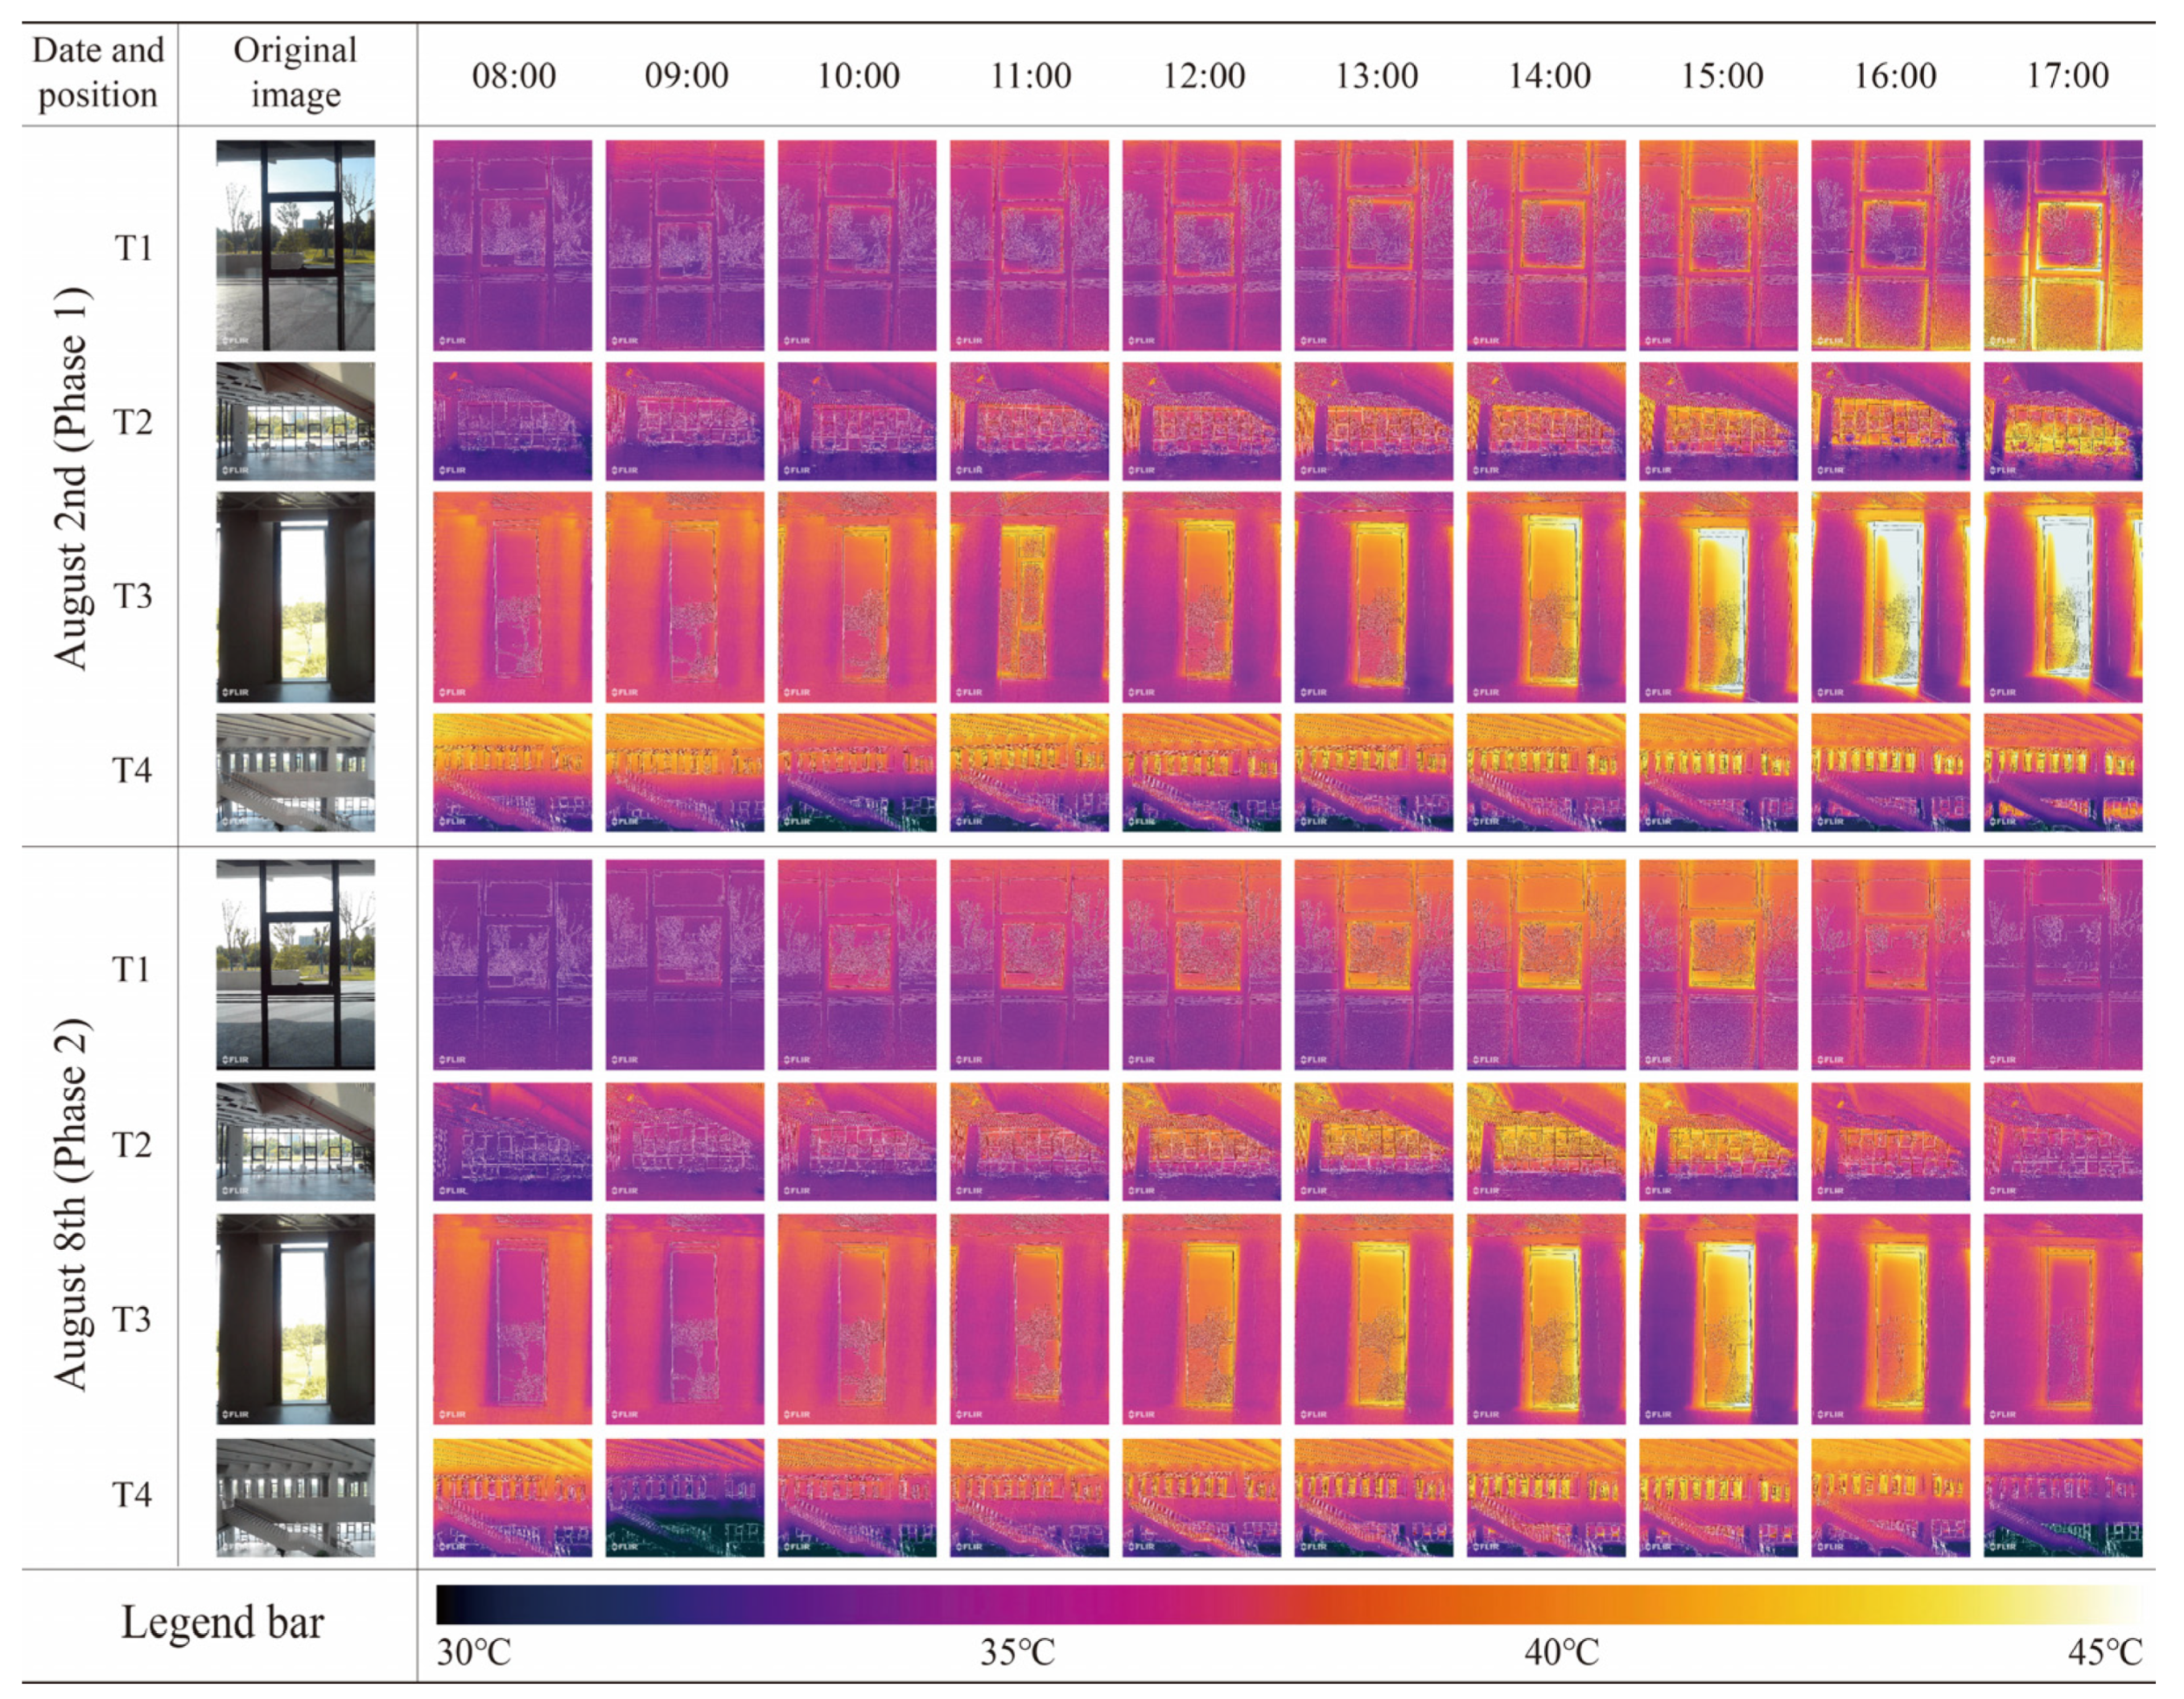This screenshot has height=1699, width=2184.
Task: Click the Date and position header
Action: tap(98, 72)
